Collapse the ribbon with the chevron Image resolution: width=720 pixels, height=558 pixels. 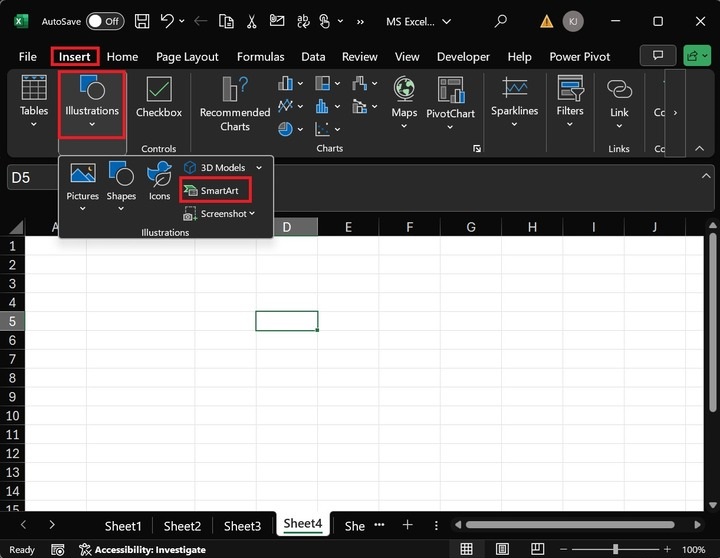coord(699,148)
